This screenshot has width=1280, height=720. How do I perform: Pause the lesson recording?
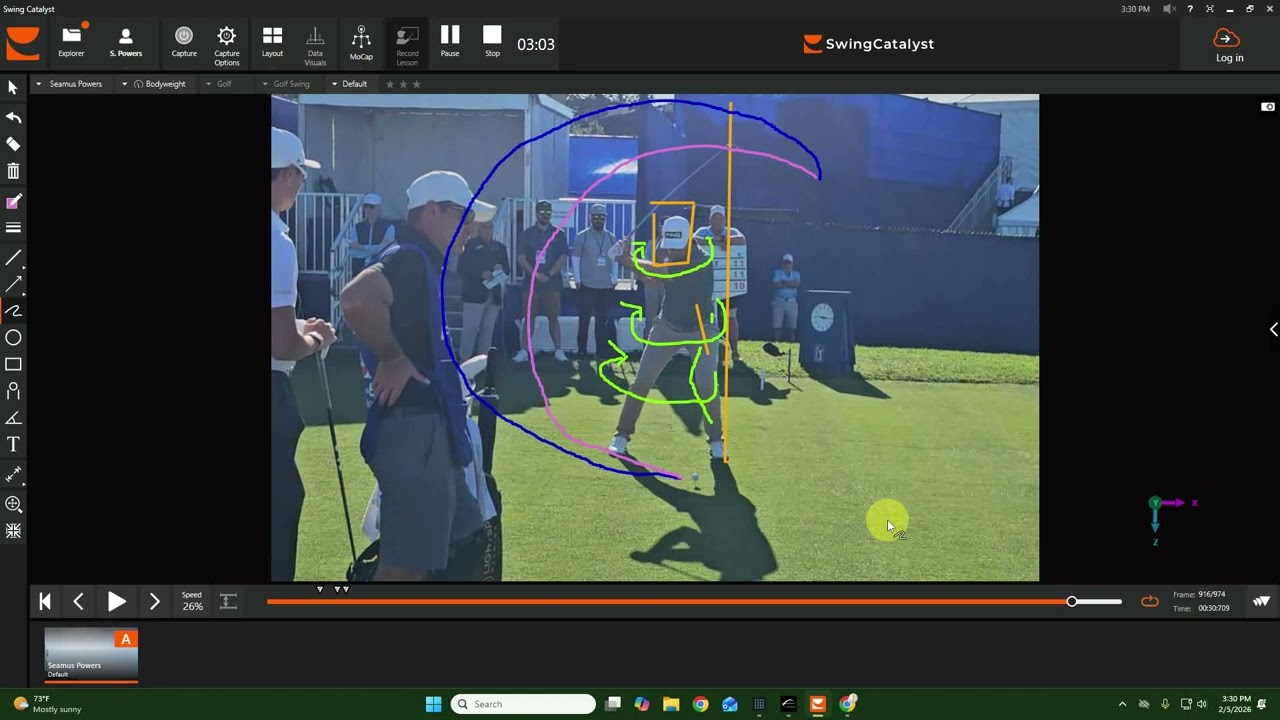[x=450, y=42]
